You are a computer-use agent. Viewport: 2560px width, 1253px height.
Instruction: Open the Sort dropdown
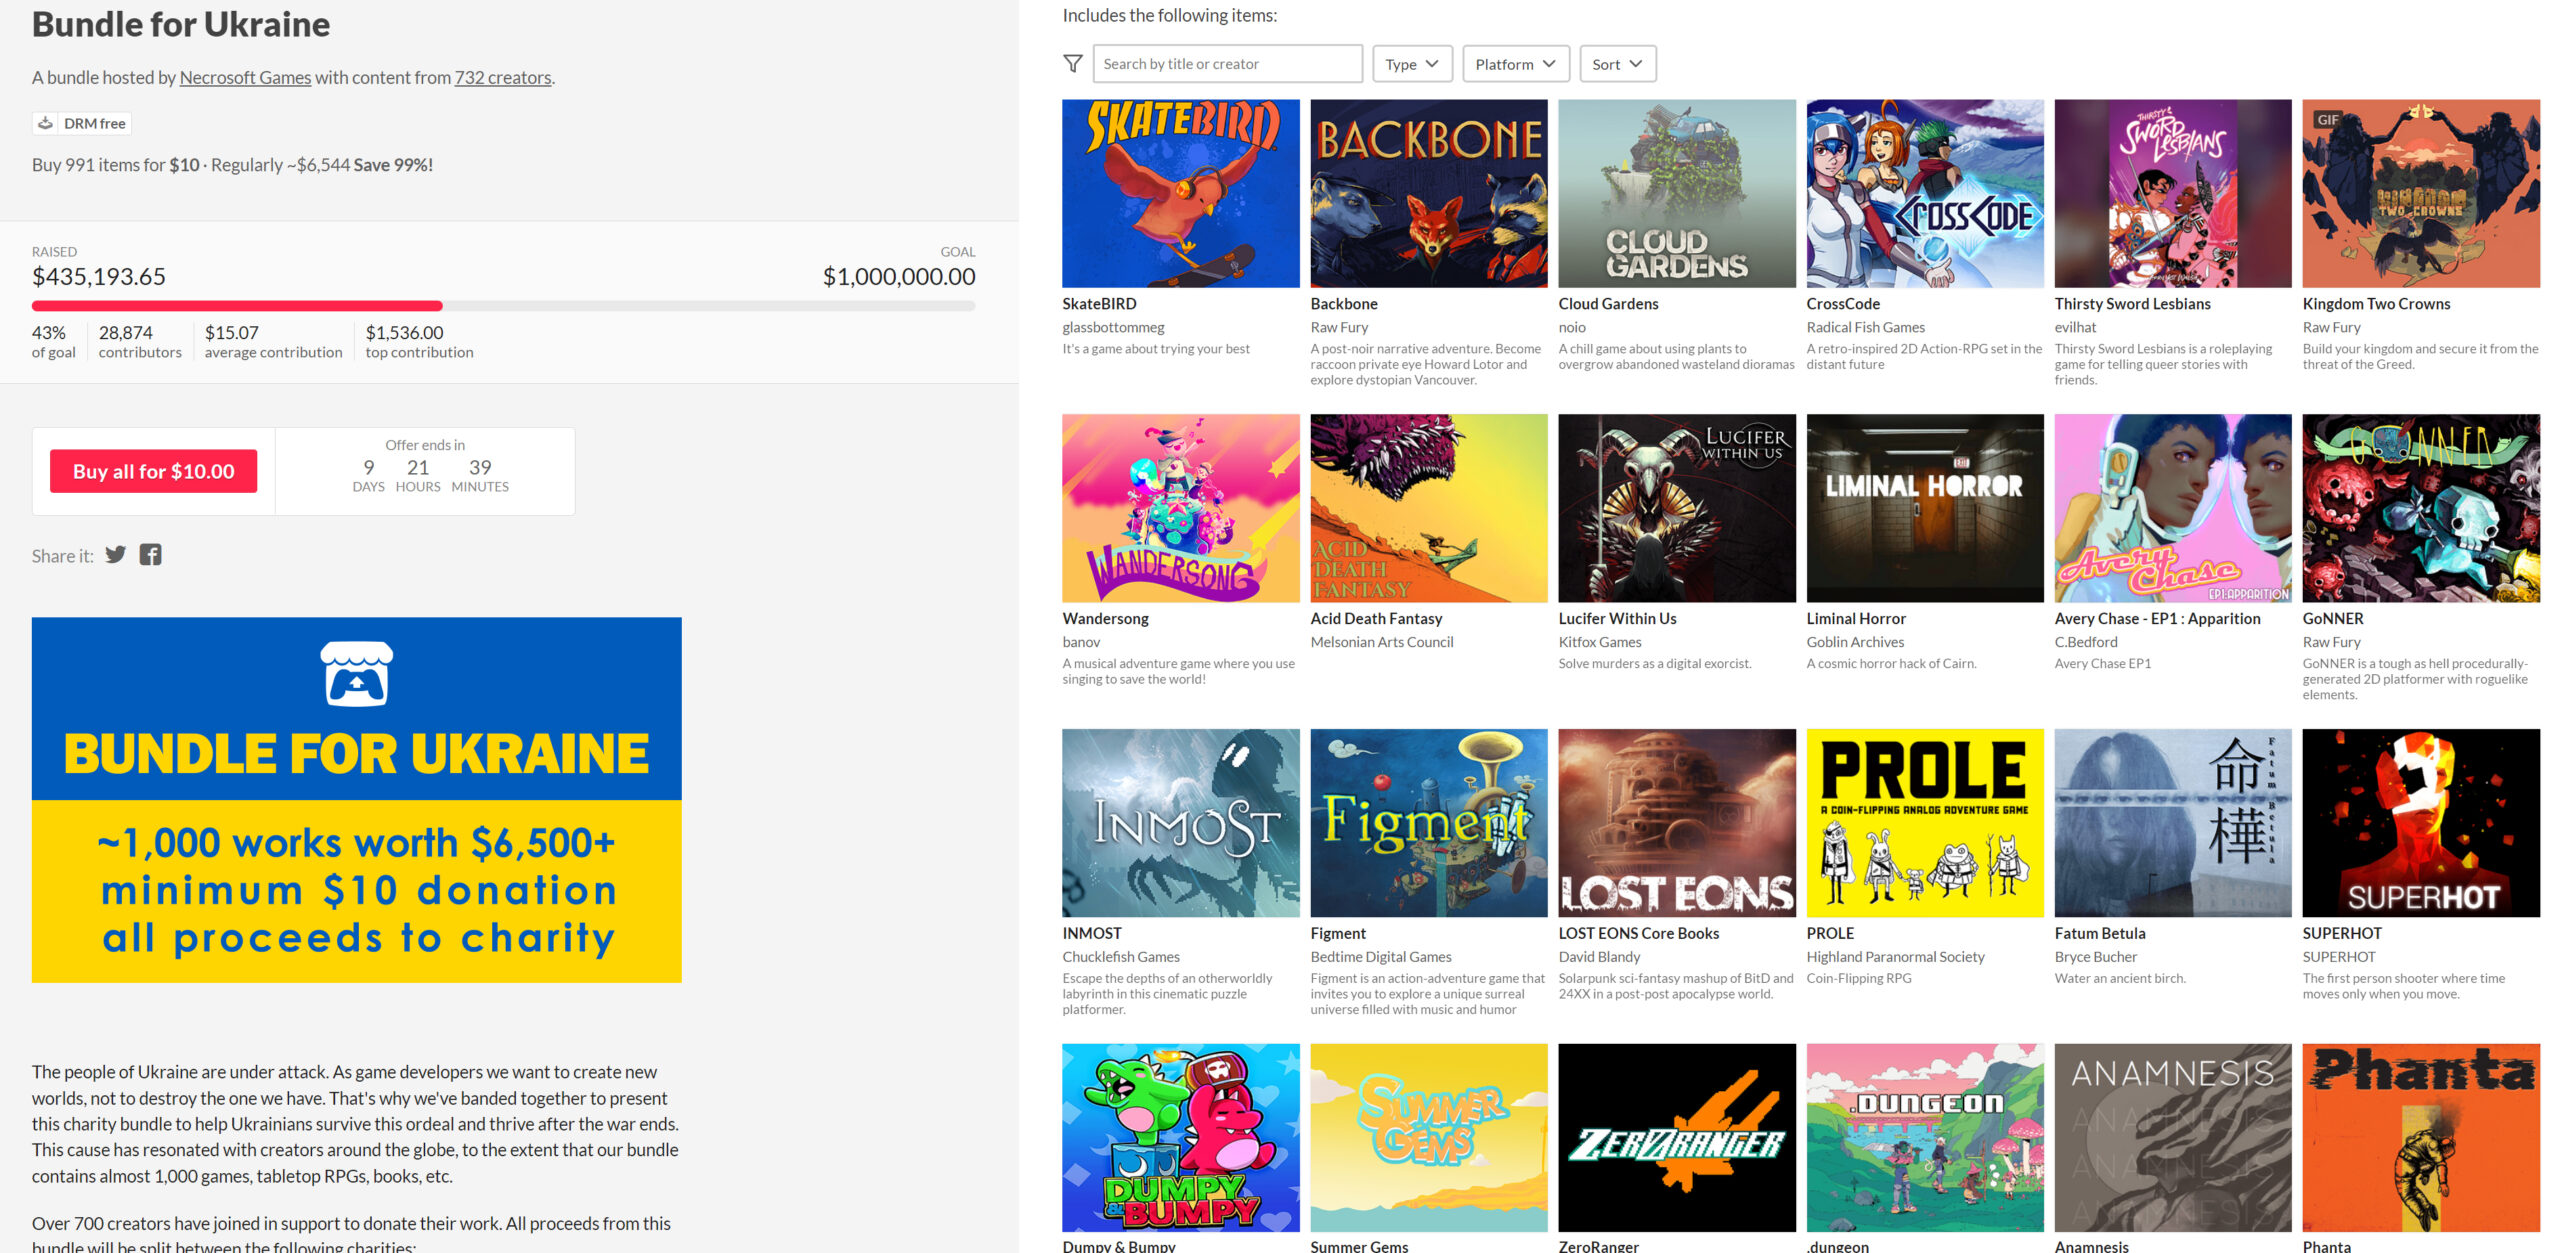tap(1617, 64)
